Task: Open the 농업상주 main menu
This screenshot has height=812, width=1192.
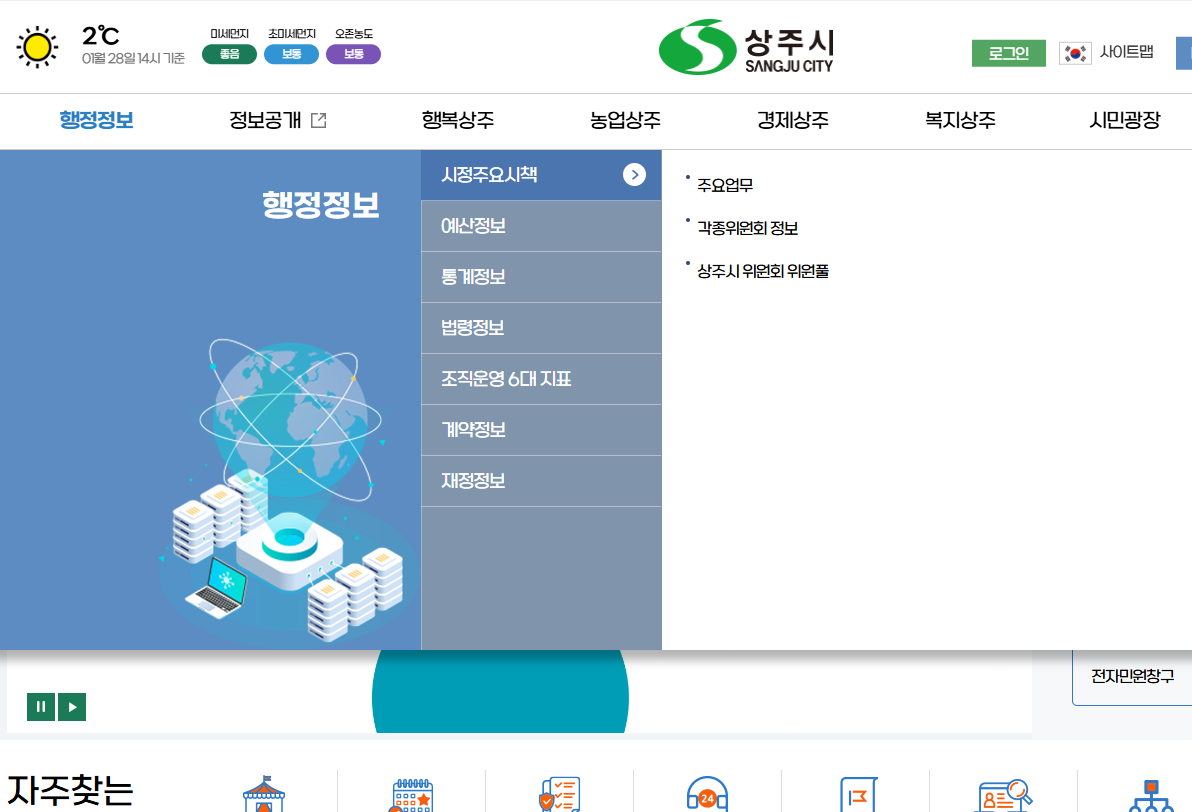Action: (x=625, y=120)
